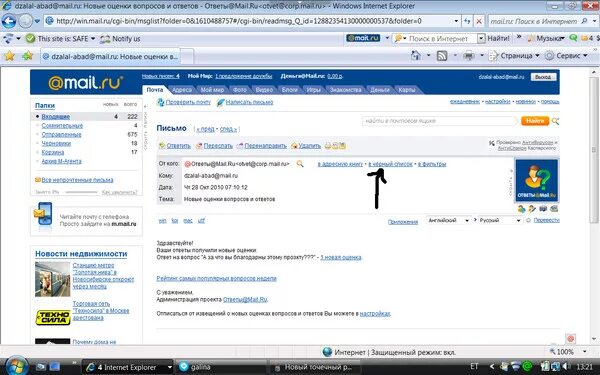Image resolution: width=600 pixels, height=375 pixels.
Task: Open the Входящие folder
Action: pos(55,116)
